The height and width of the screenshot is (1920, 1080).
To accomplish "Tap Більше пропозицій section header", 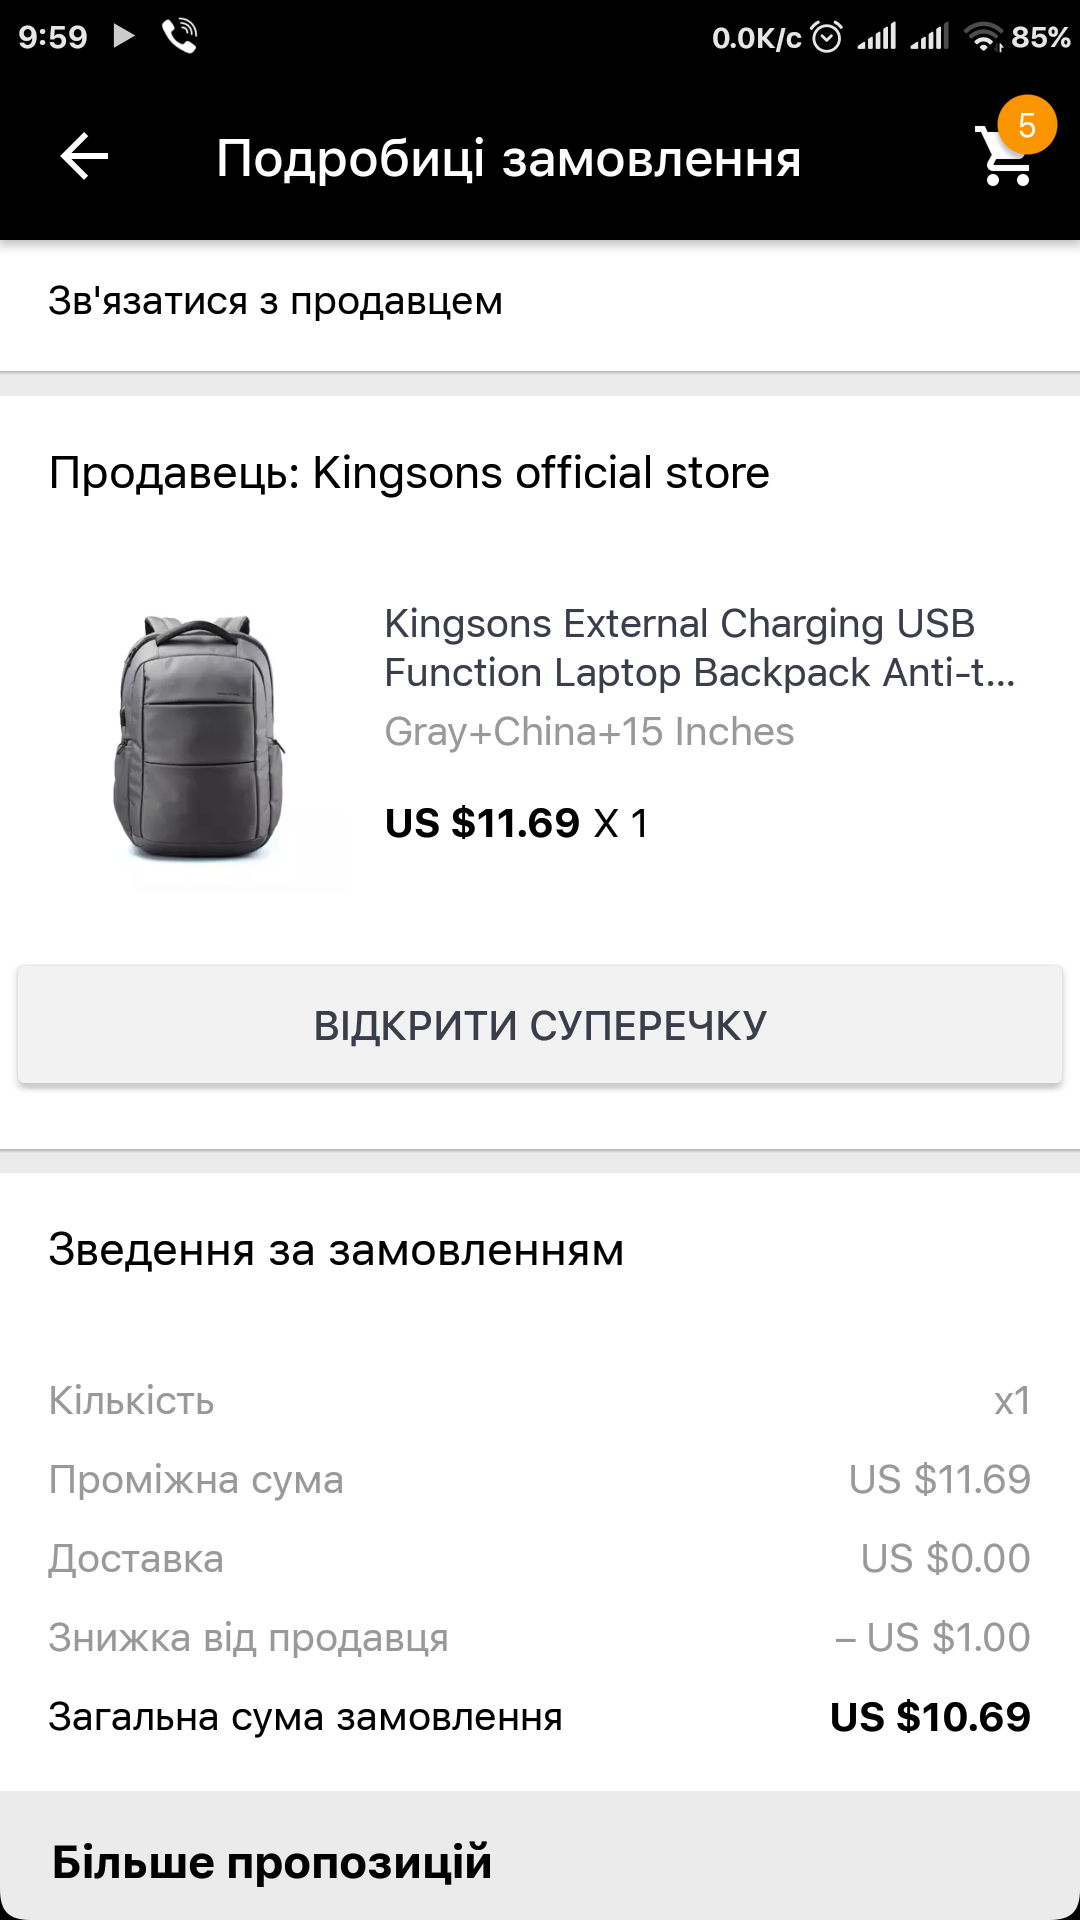I will (272, 1862).
